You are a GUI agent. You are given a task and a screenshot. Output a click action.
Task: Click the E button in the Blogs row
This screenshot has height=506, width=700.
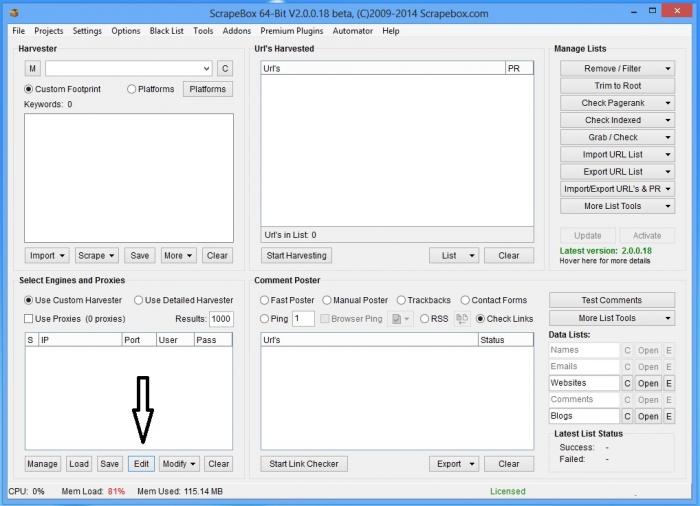668,416
